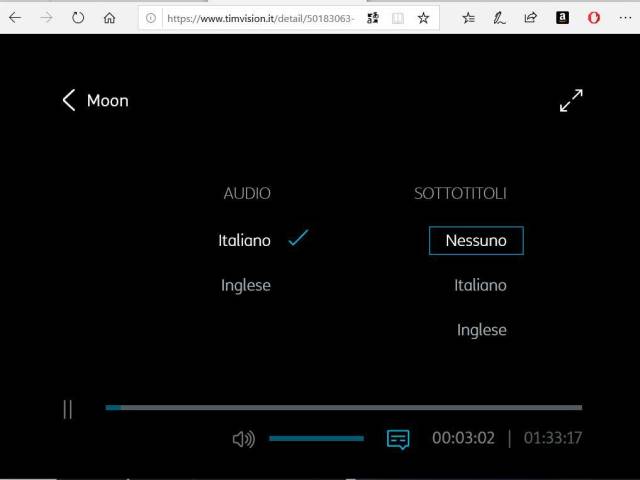Enable Italiano subtitles
The image size is (640, 480).
coord(480,285)
